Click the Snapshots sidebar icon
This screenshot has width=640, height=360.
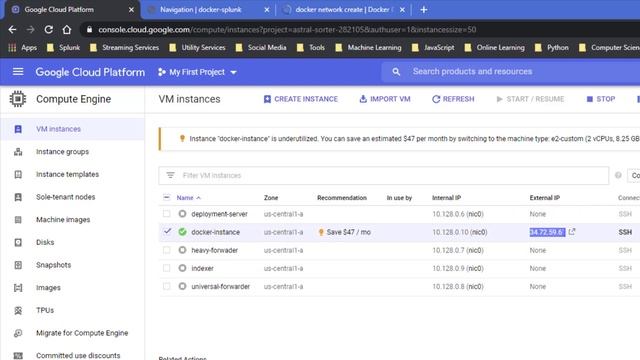click(x=18, y=265)
